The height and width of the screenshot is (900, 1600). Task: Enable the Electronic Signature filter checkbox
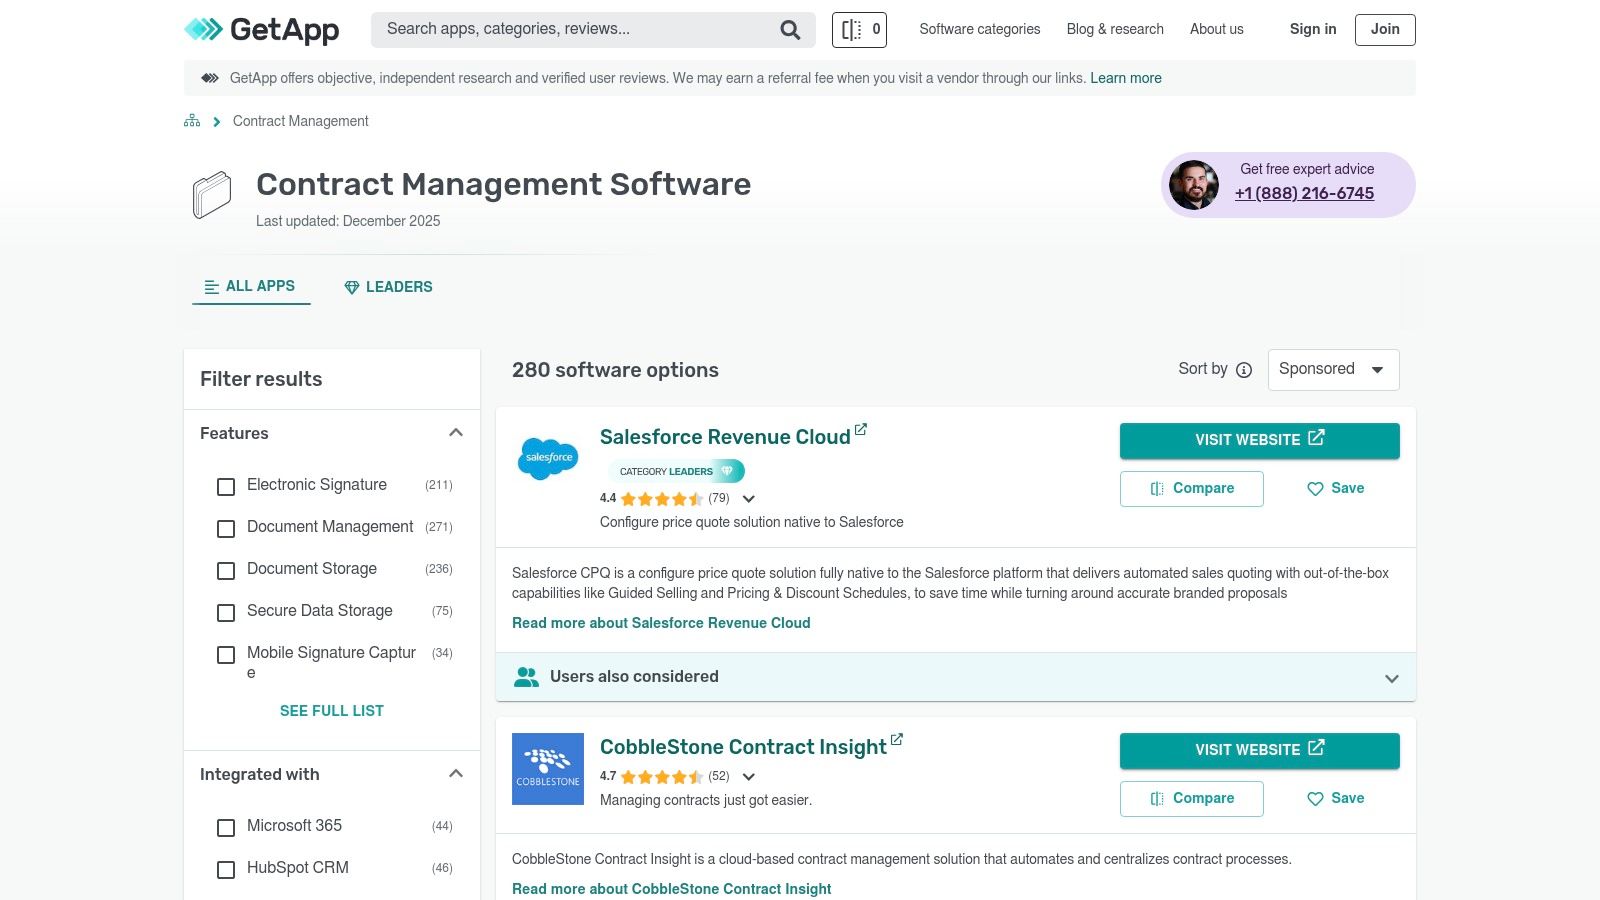pos(226,486)
